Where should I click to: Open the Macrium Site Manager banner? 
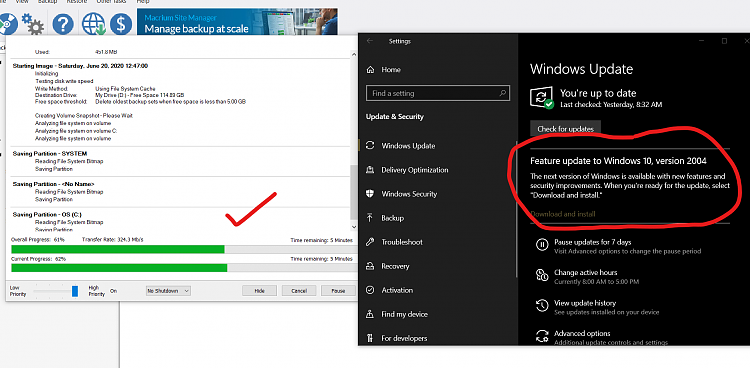pos(237,22)
